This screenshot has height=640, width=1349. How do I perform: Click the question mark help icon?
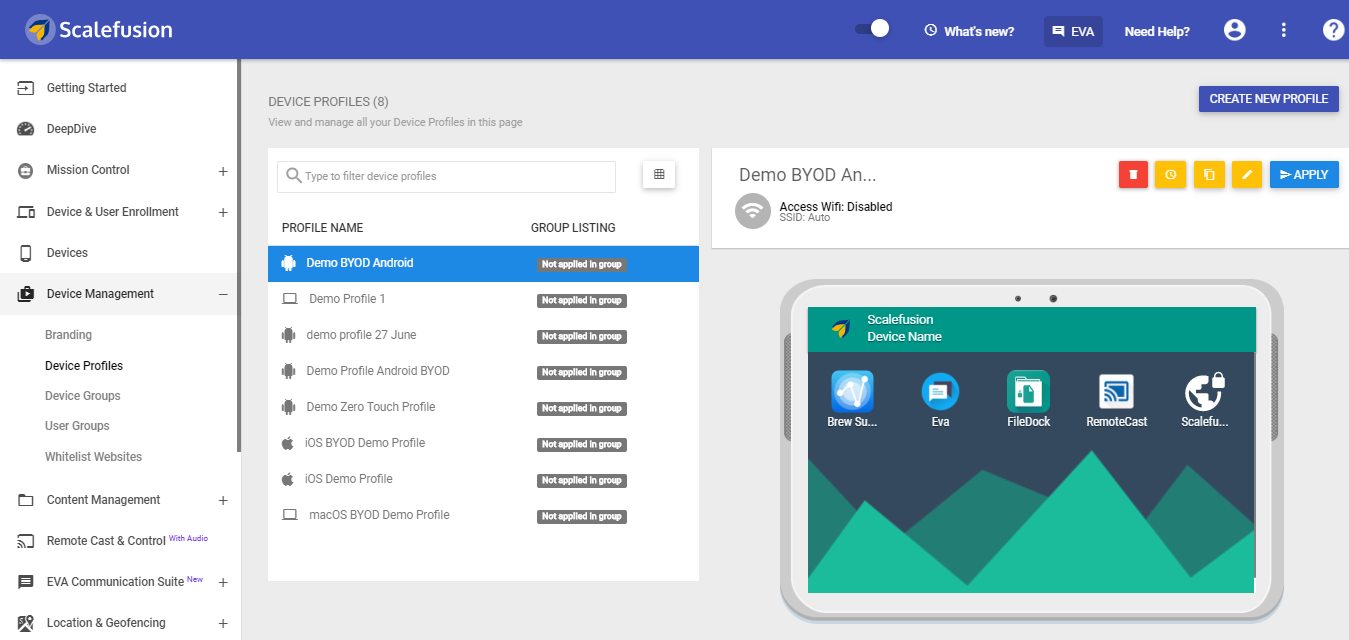[x=1333, y=30]
